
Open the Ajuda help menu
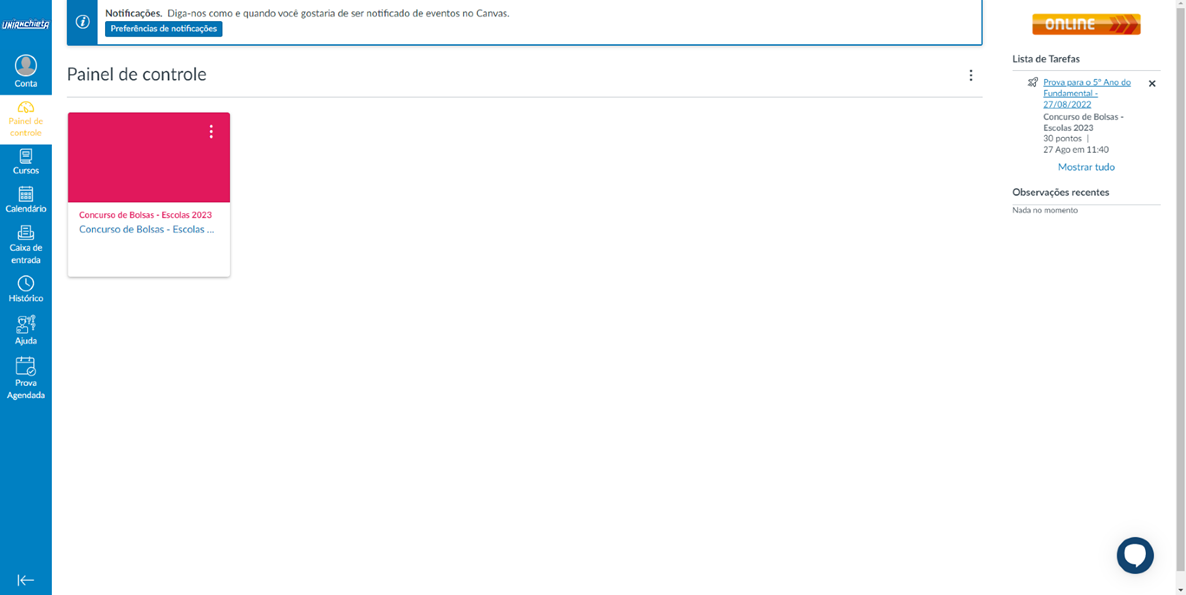[x=26, y=330]
